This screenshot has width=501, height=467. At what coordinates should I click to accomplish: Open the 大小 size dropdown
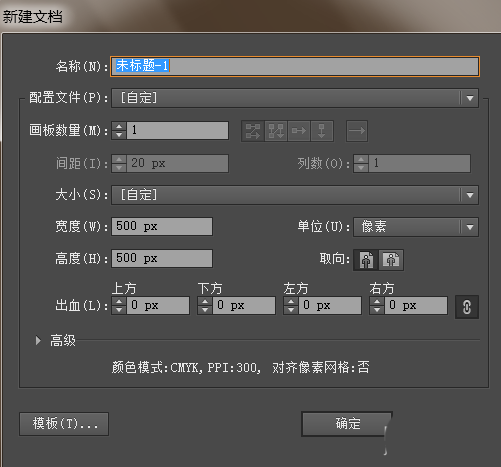pos(295,195)
